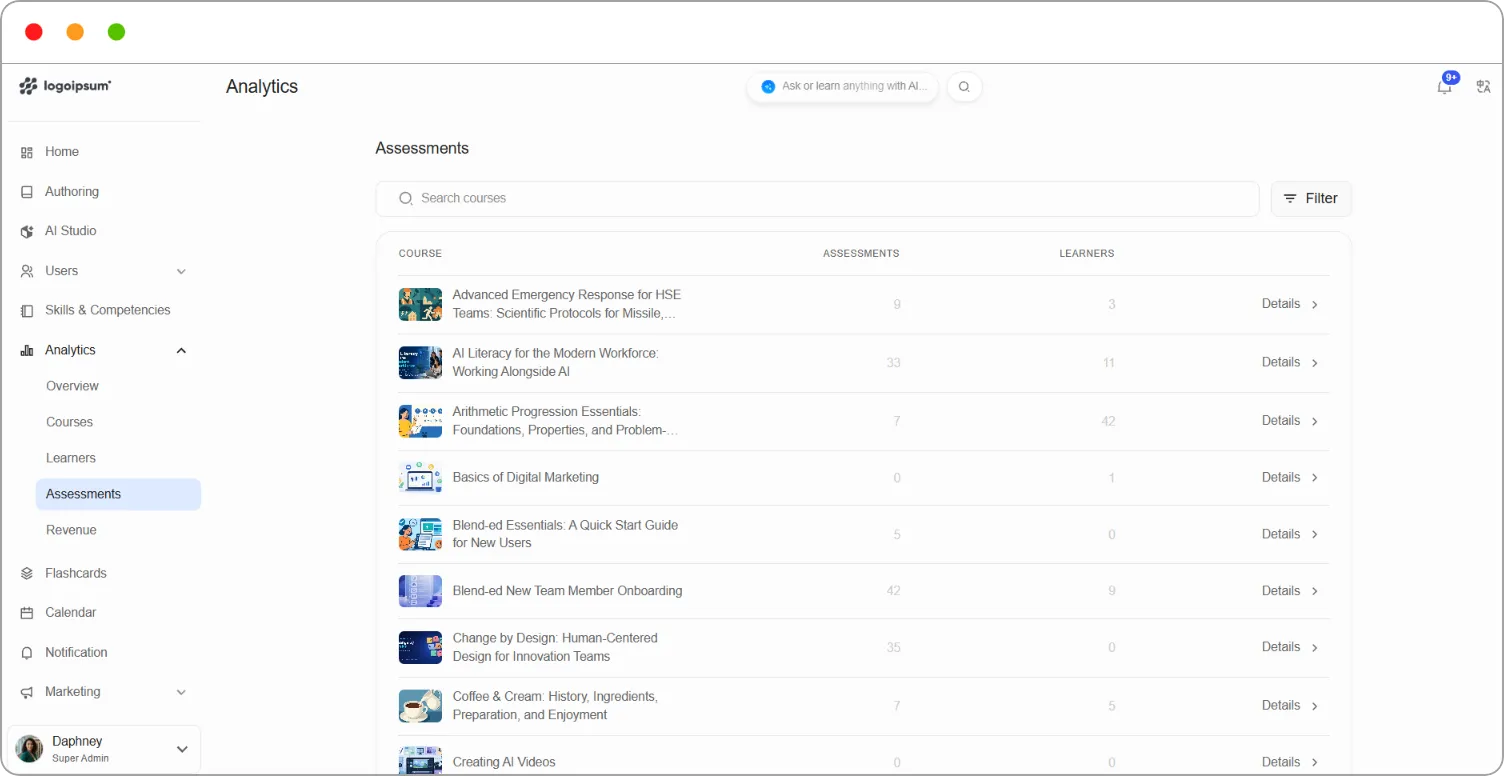The width and height of the screenshot is (1504, 776).
Task: Click the Ask or learn anything with AI field
Action: [x=842, y=87]
